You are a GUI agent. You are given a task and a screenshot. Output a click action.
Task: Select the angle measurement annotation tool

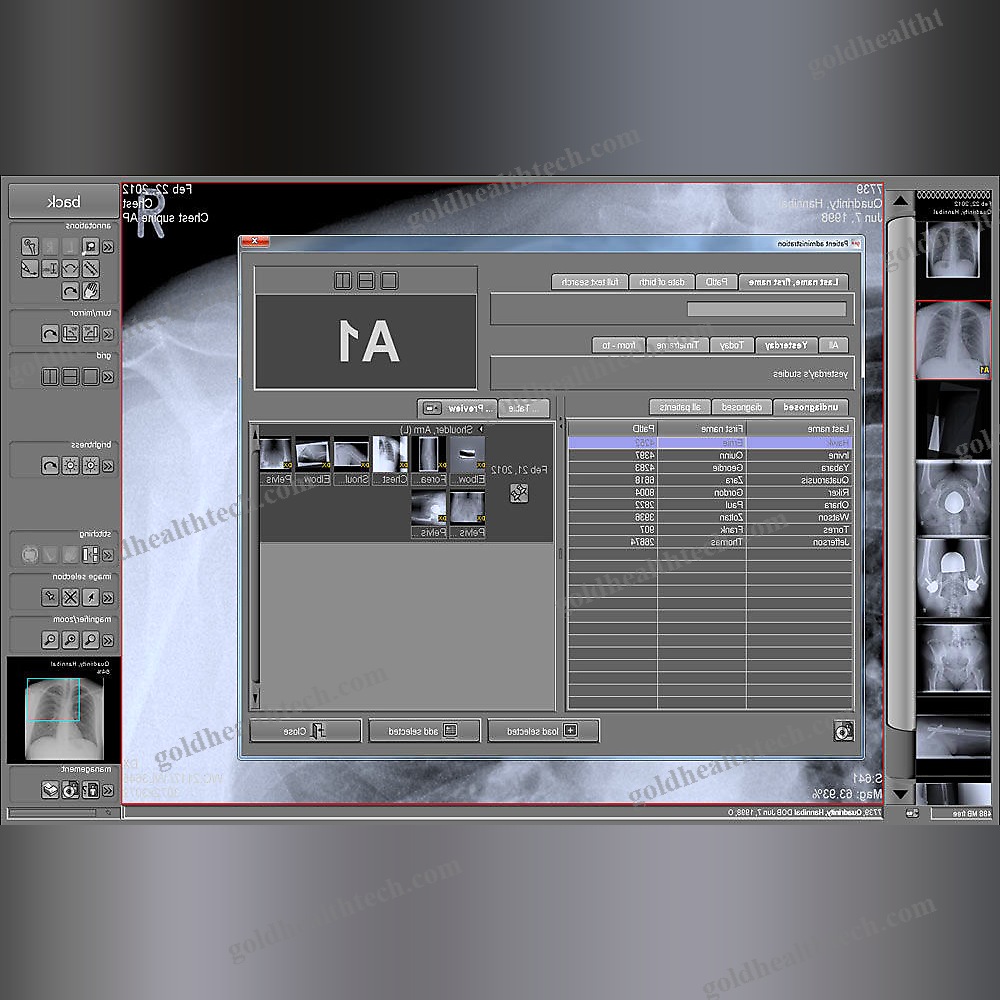click(70, 268)
